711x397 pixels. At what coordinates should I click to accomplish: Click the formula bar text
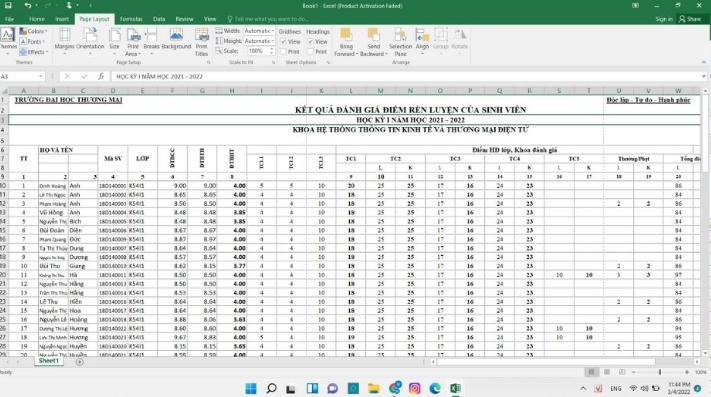tap(160, 77)
